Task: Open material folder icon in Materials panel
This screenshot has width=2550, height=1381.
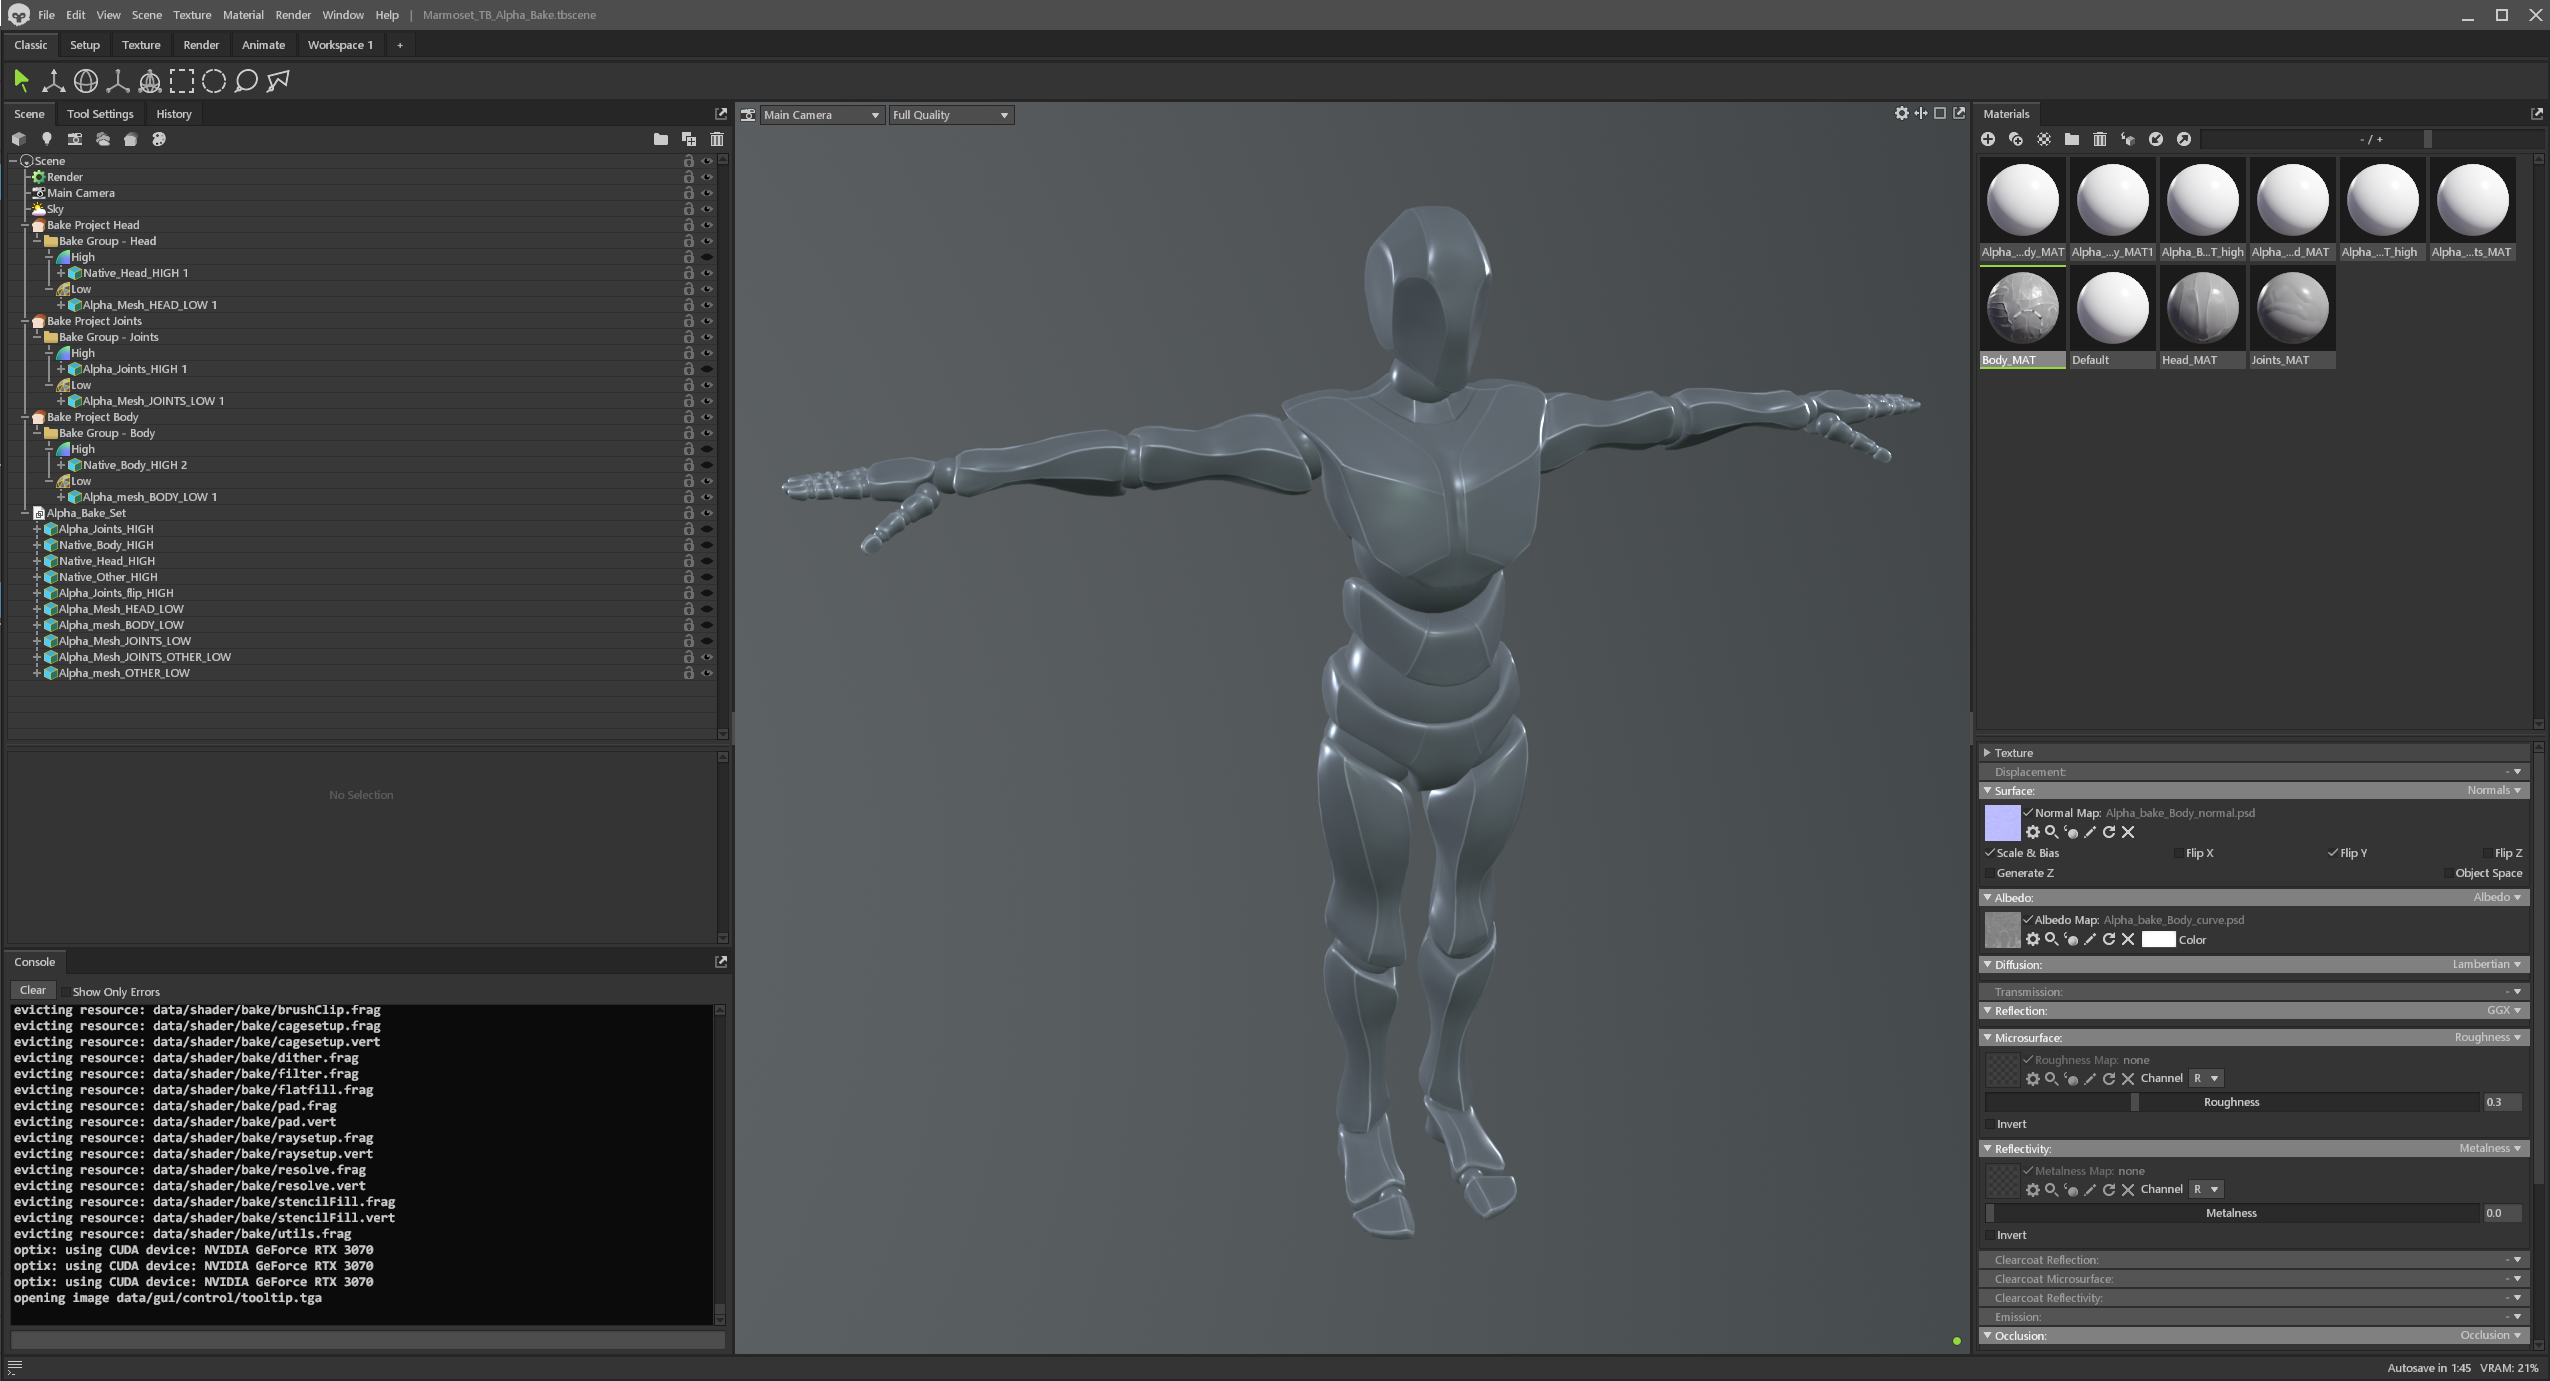Action: pyautogui.click(x=2072, y=139)
